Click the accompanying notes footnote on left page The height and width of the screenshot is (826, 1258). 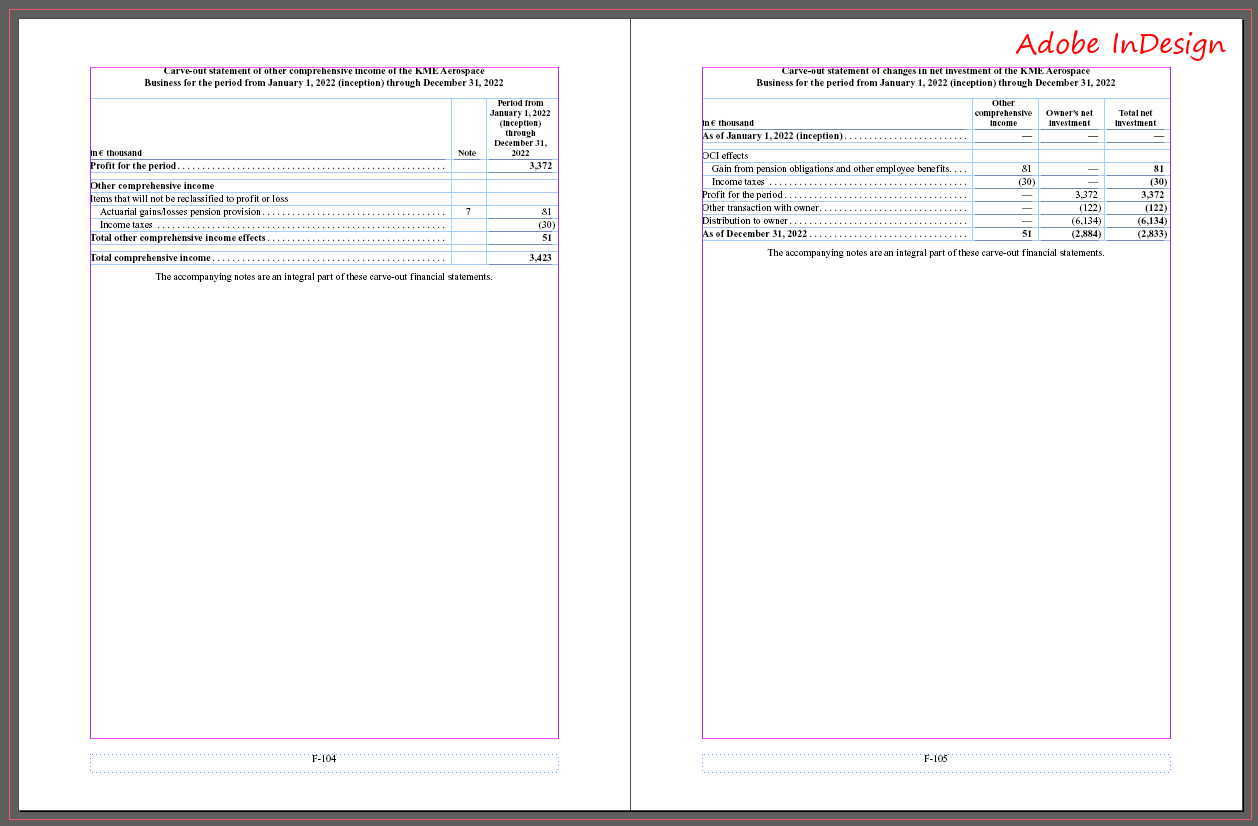click(x=324, y=277)
